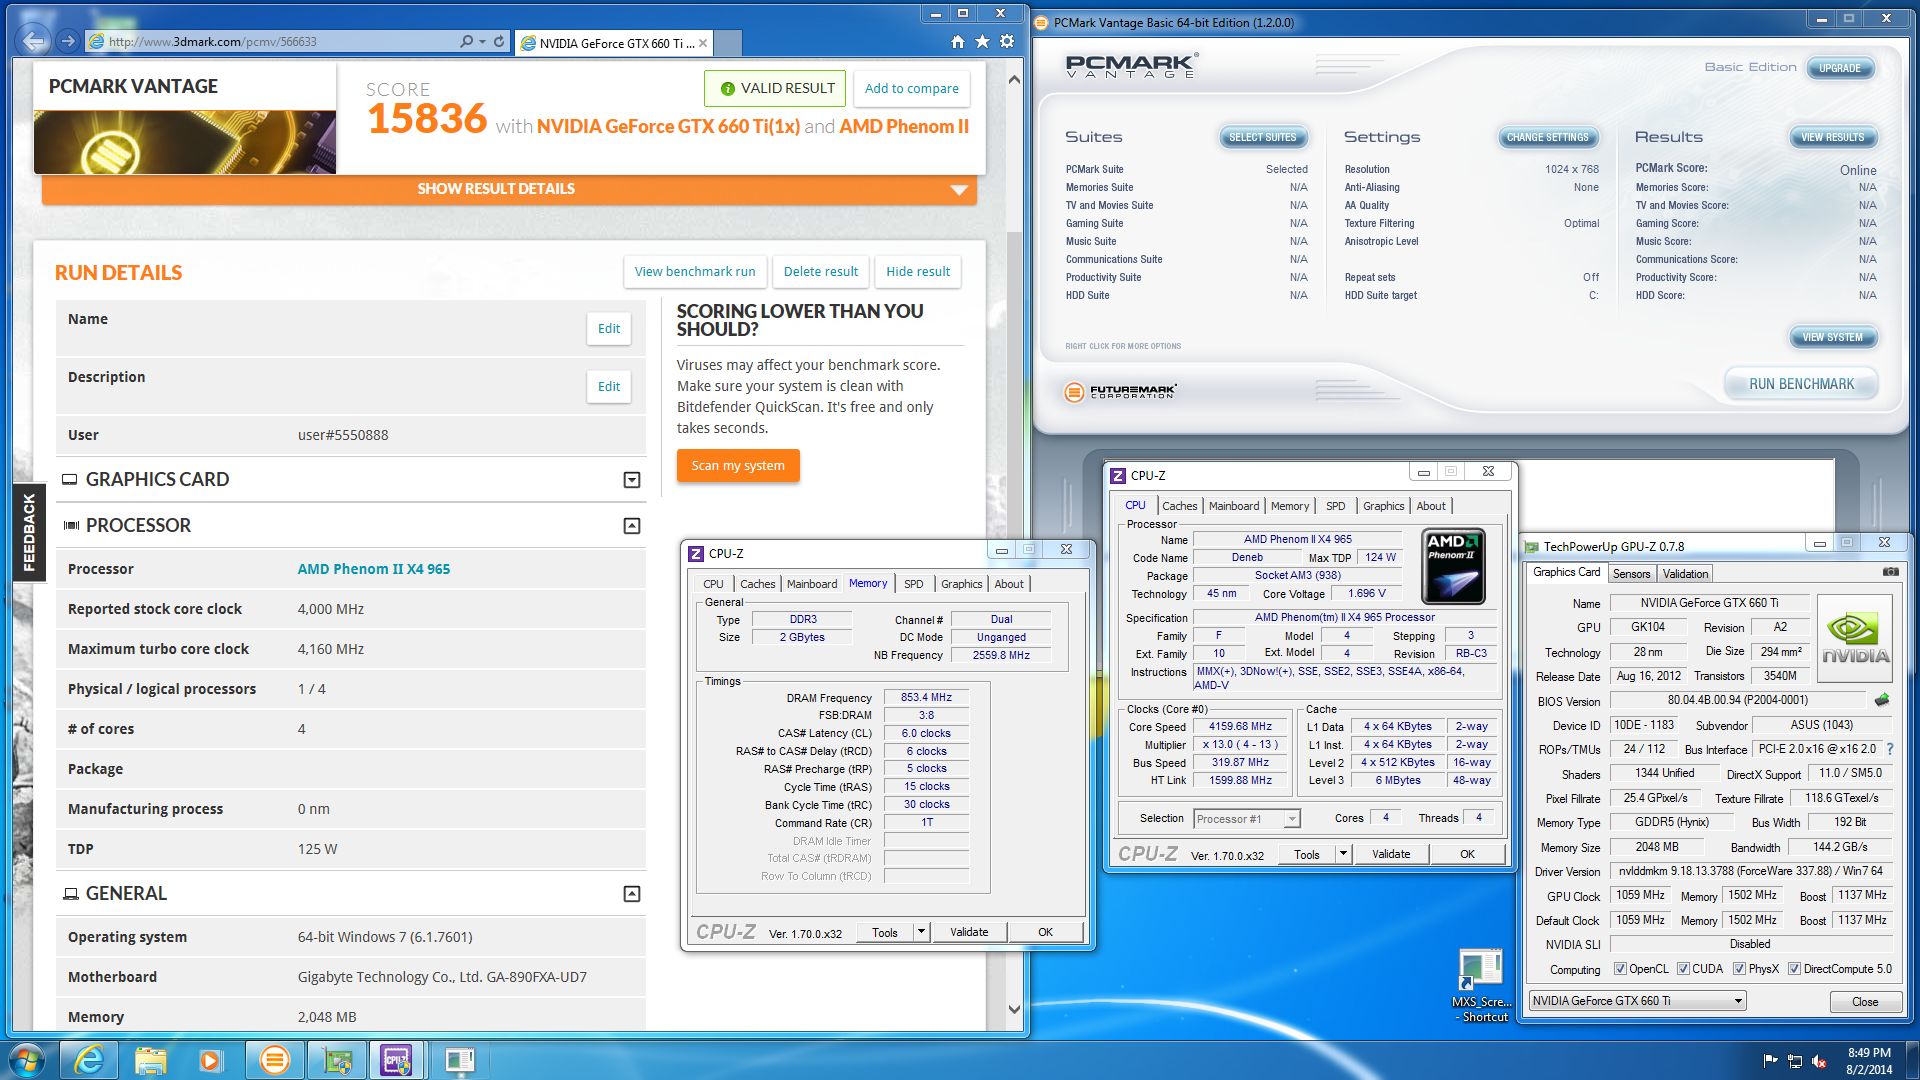This screenshot has width=1920, height=1080.
Task: Click the AMD Phenom II X4 965 link
Action: point(374,569)
